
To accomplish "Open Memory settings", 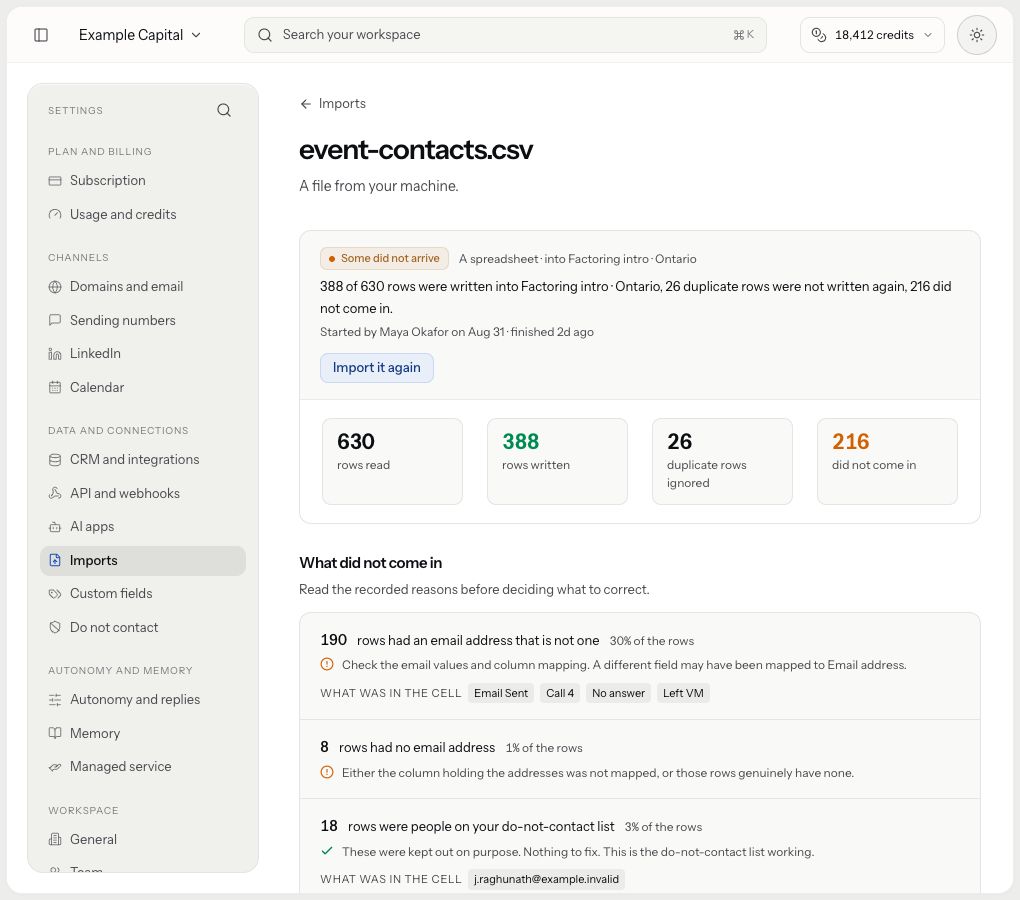I will (143, 733).
